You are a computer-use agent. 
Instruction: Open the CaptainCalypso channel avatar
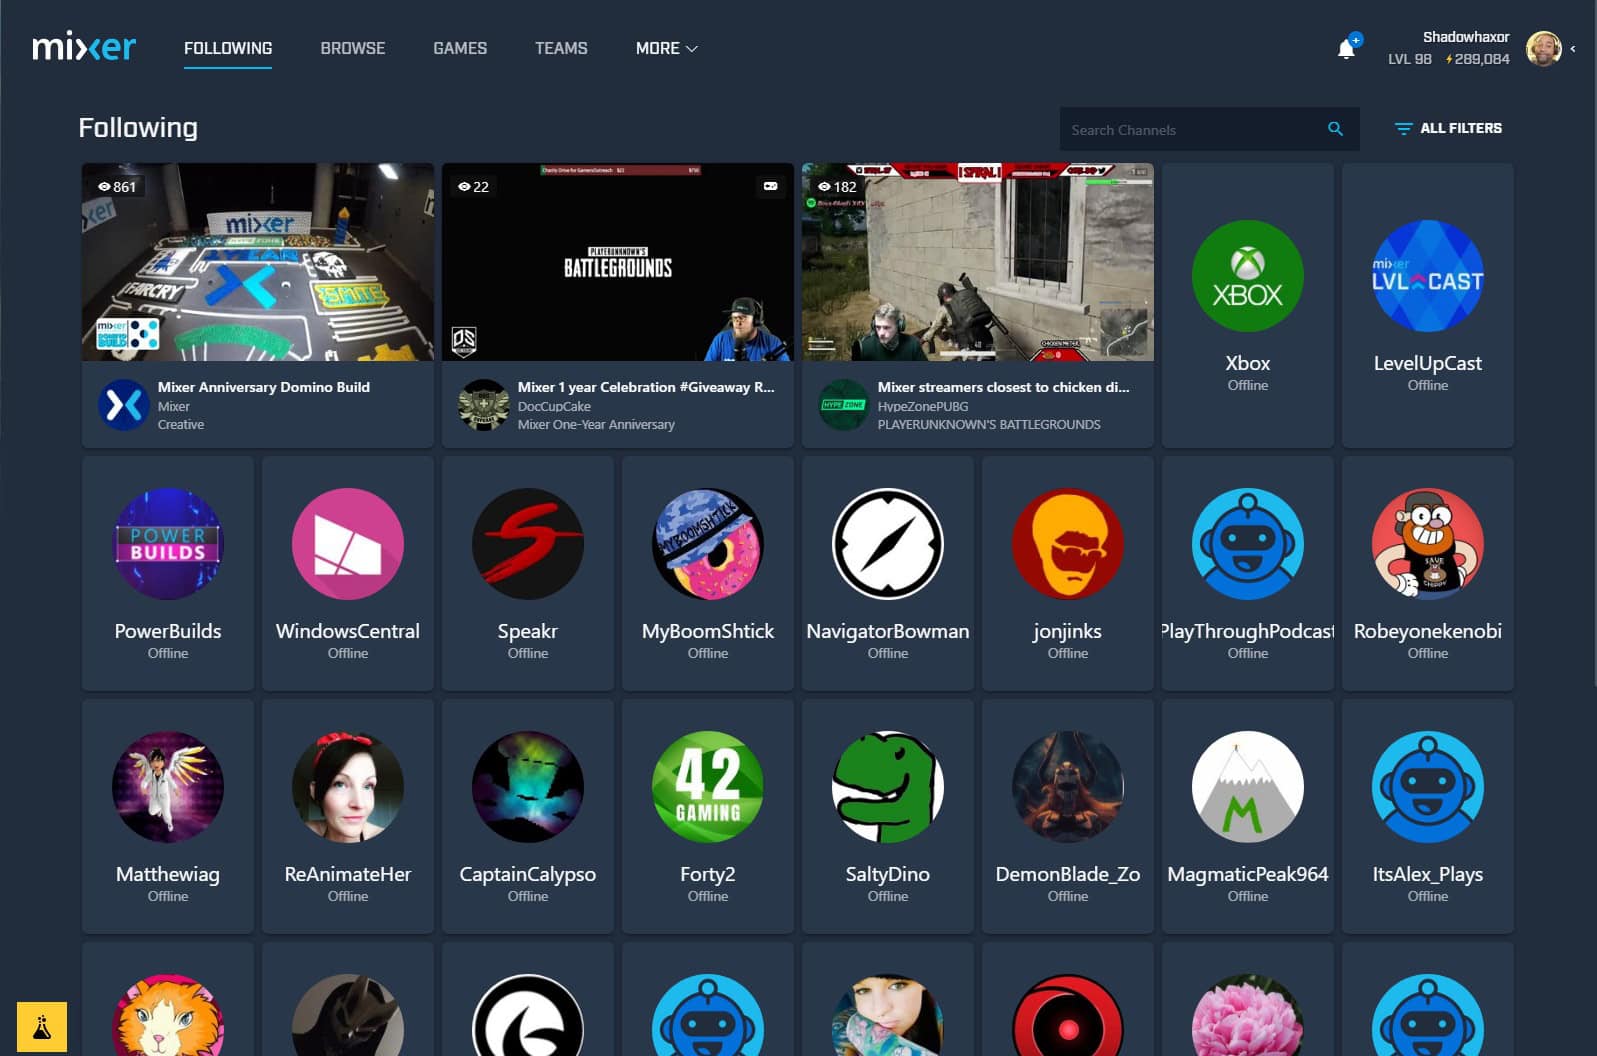coord(528,787)
